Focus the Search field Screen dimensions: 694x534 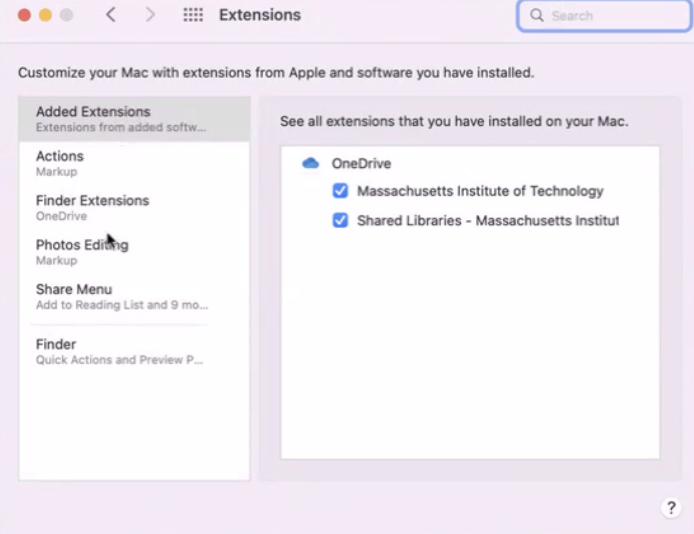[x=604, y=16]
